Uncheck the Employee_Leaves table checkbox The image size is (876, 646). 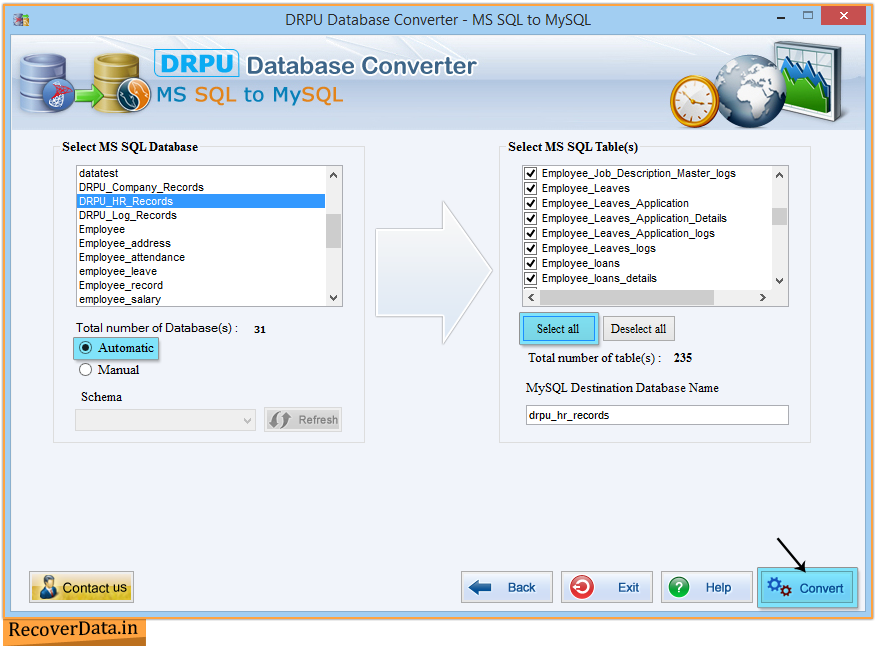[x=531, y=188]
